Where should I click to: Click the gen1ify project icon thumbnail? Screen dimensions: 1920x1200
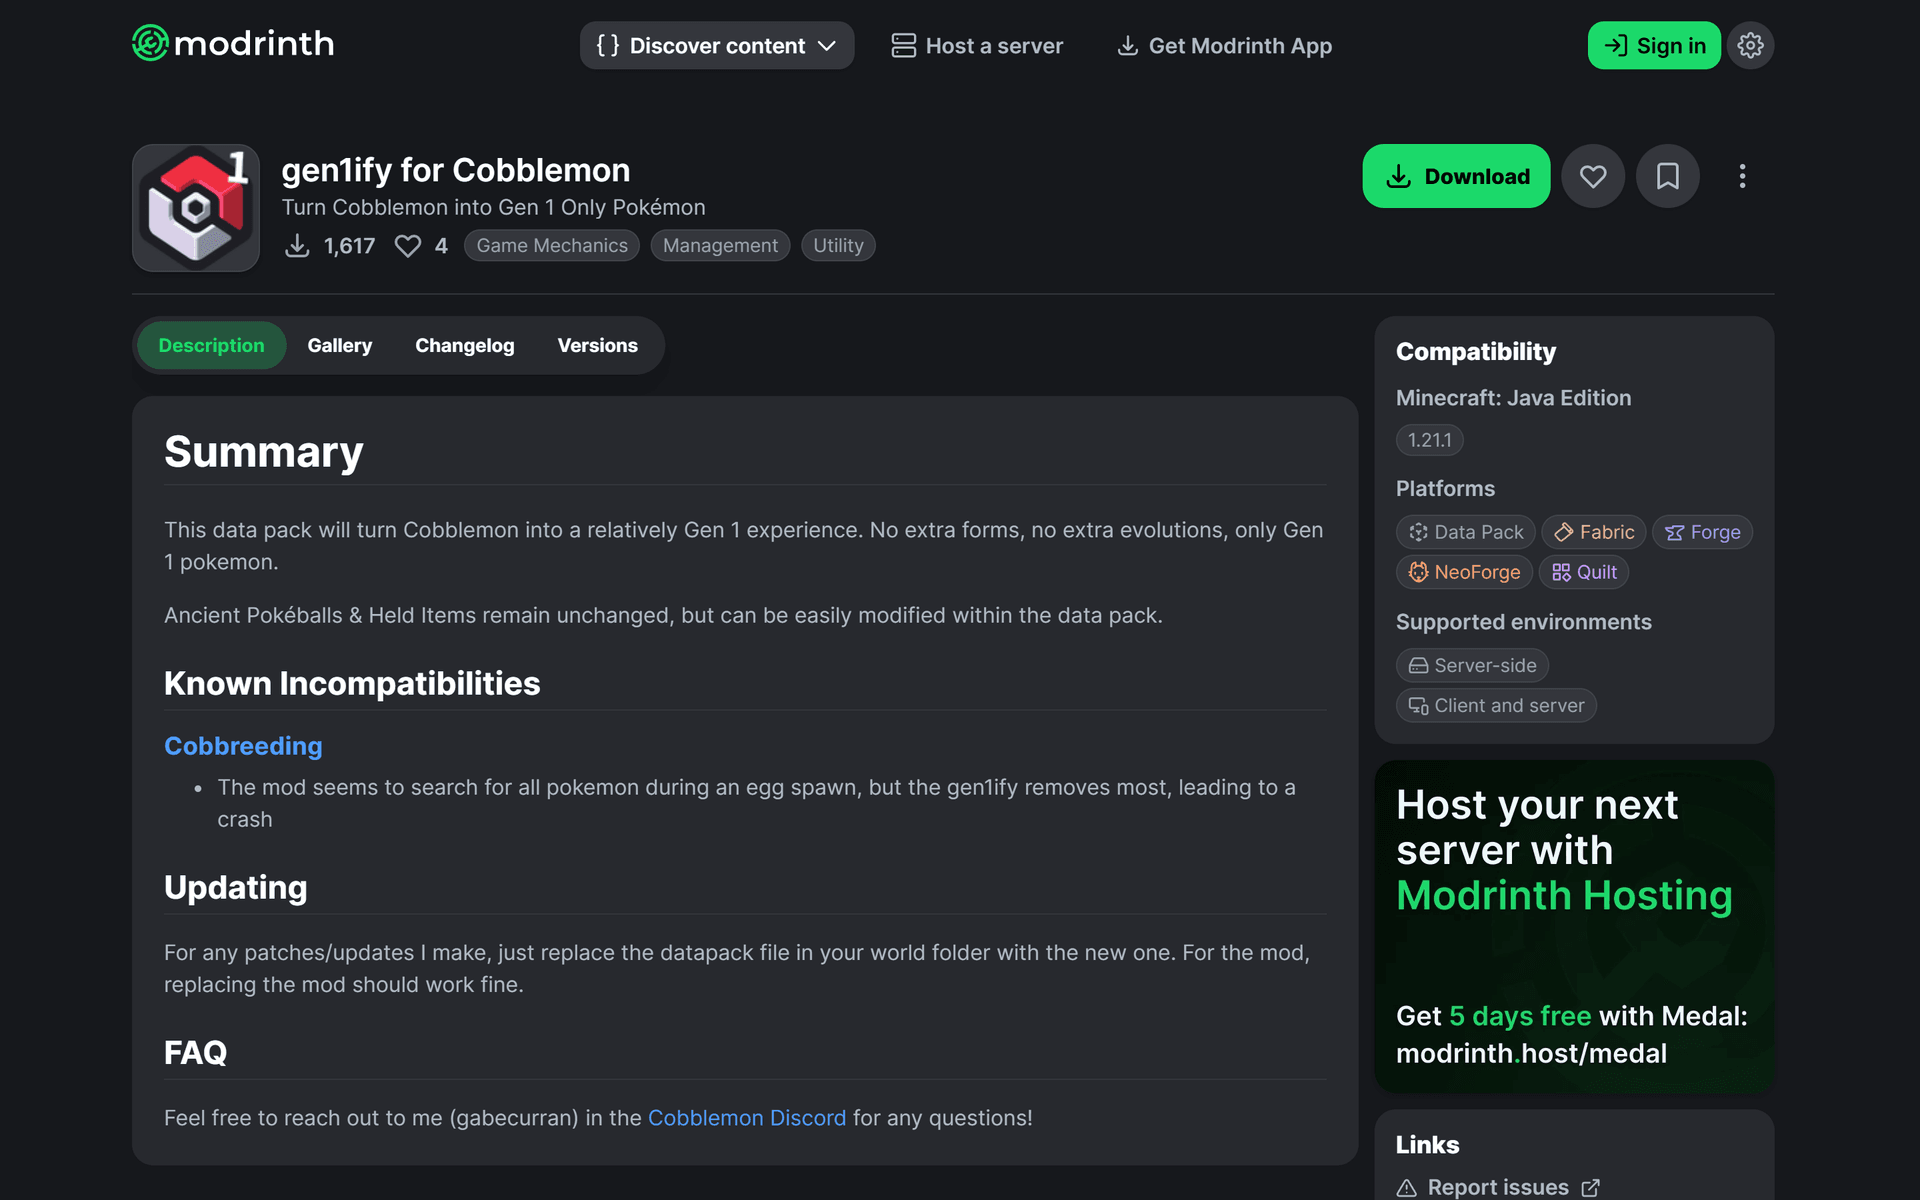[196, 208]
